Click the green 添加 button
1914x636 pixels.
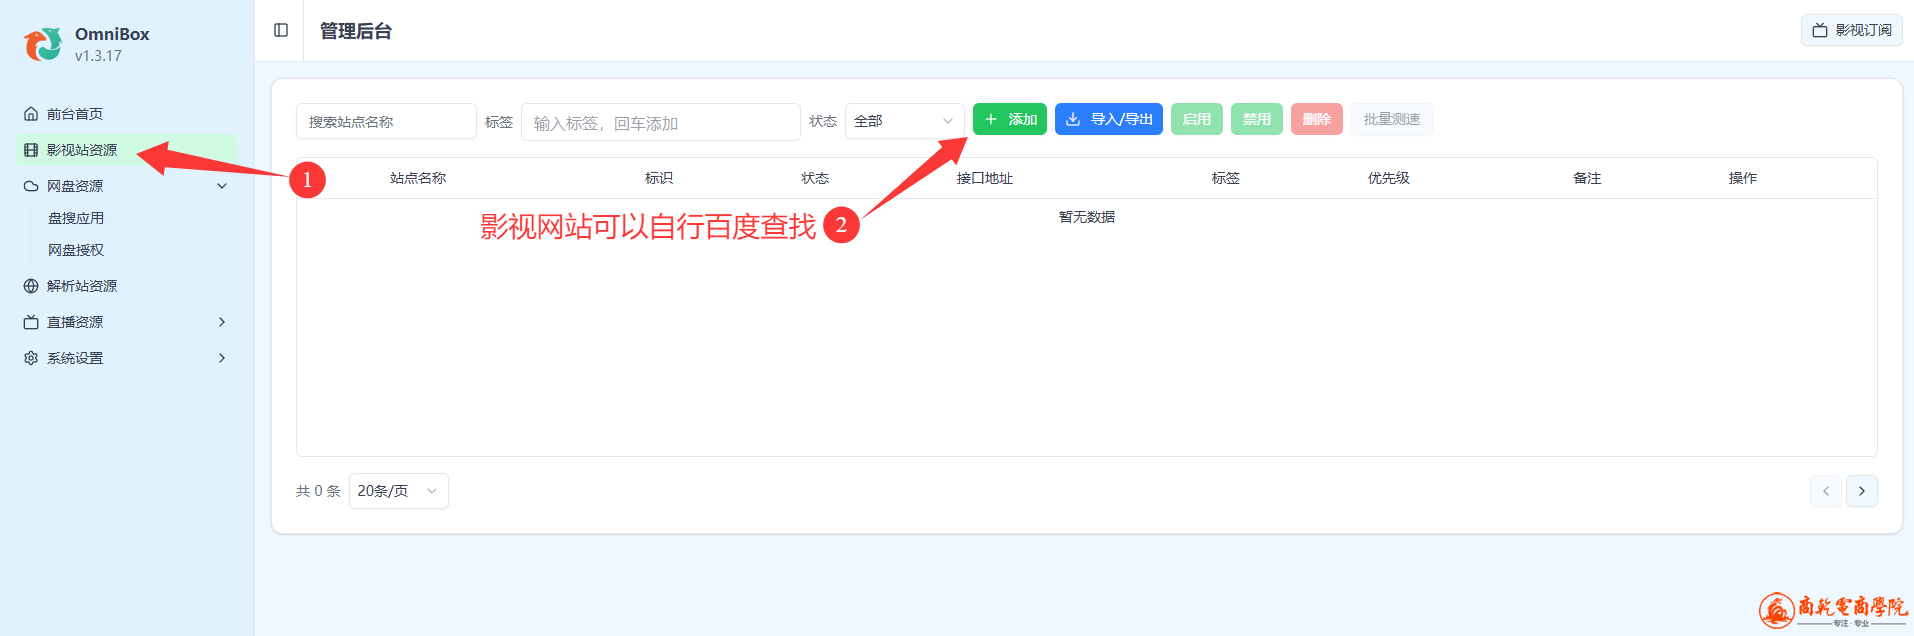(x=1009, y=119)
